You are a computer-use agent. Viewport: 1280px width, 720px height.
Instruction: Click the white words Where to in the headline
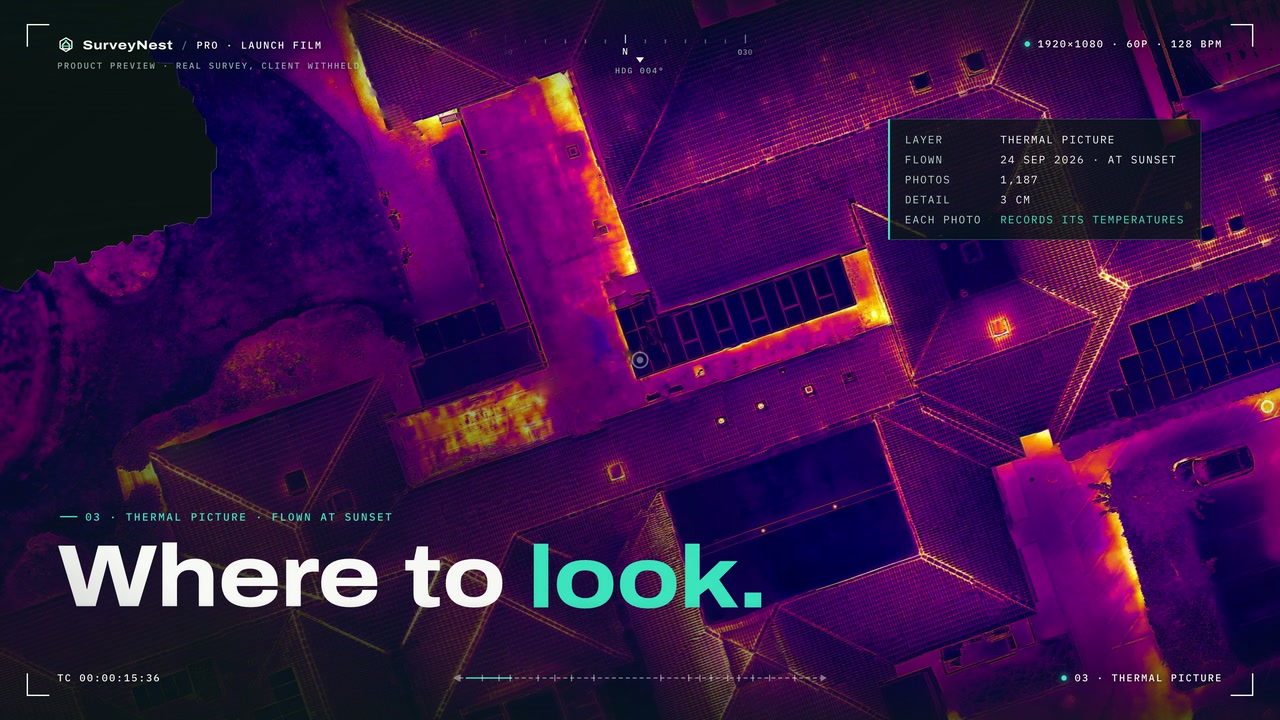pos(281,576)
